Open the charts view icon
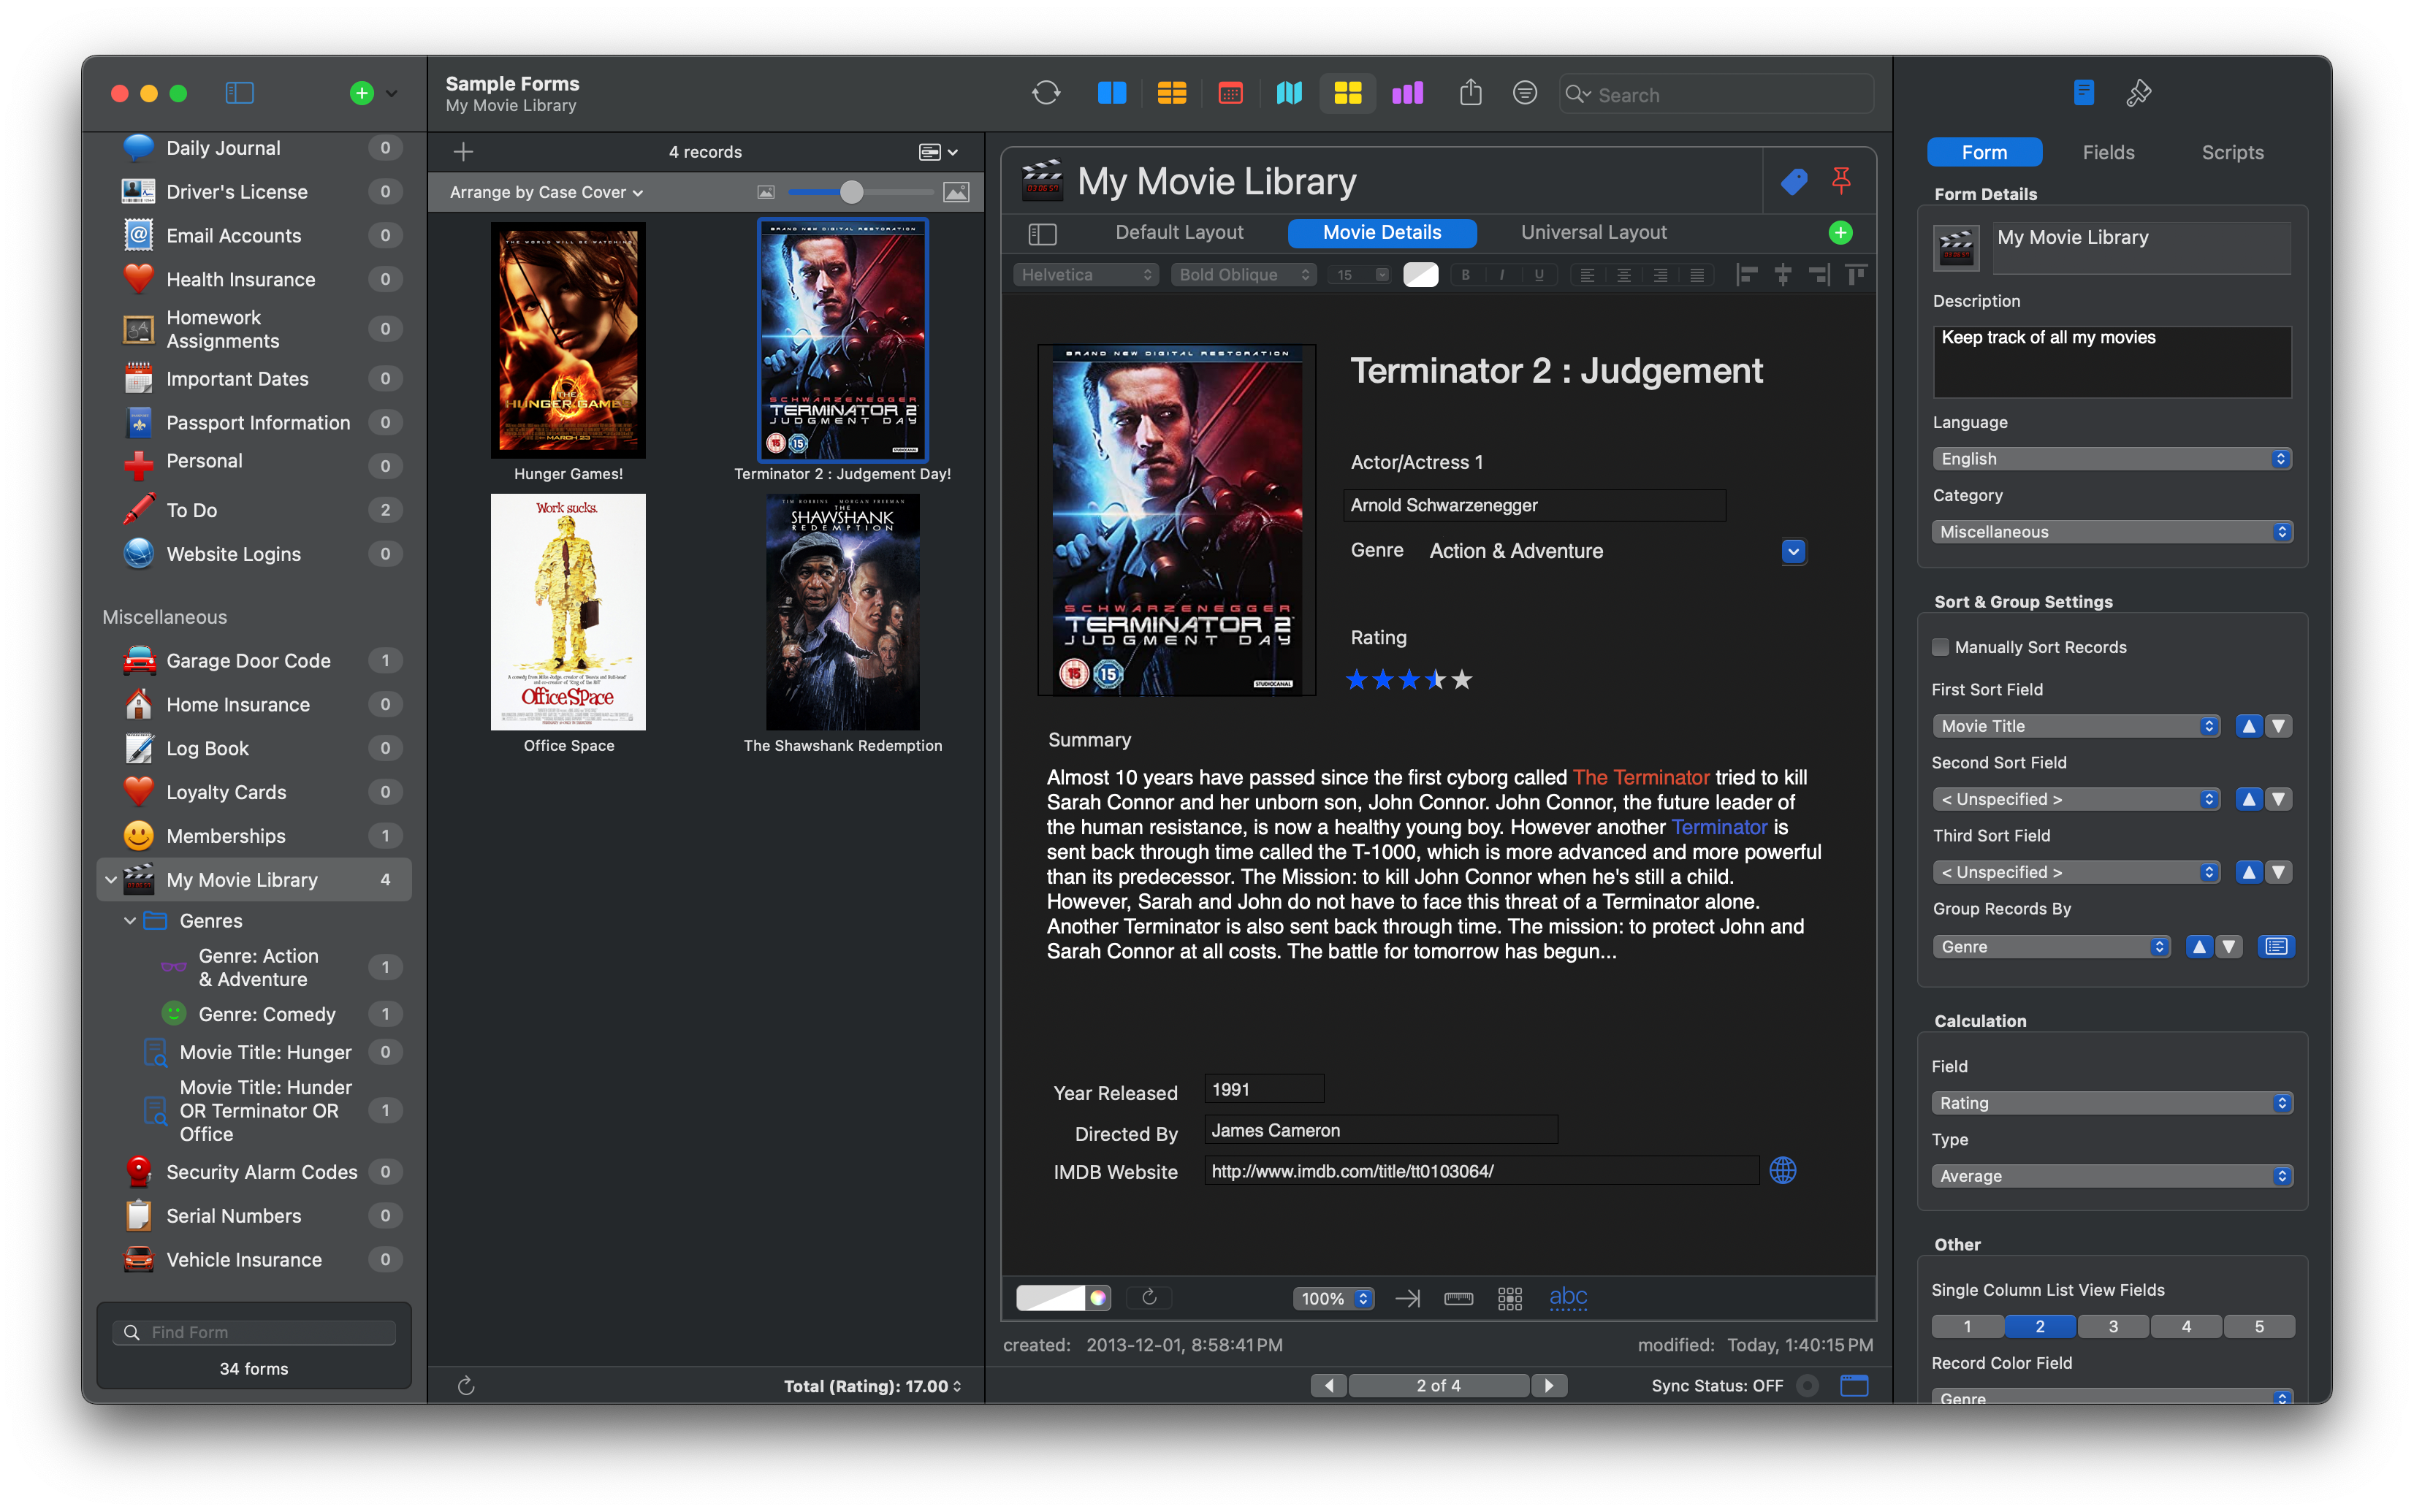Viewport: 2414px width, 1512px height. pos(1407,93)
